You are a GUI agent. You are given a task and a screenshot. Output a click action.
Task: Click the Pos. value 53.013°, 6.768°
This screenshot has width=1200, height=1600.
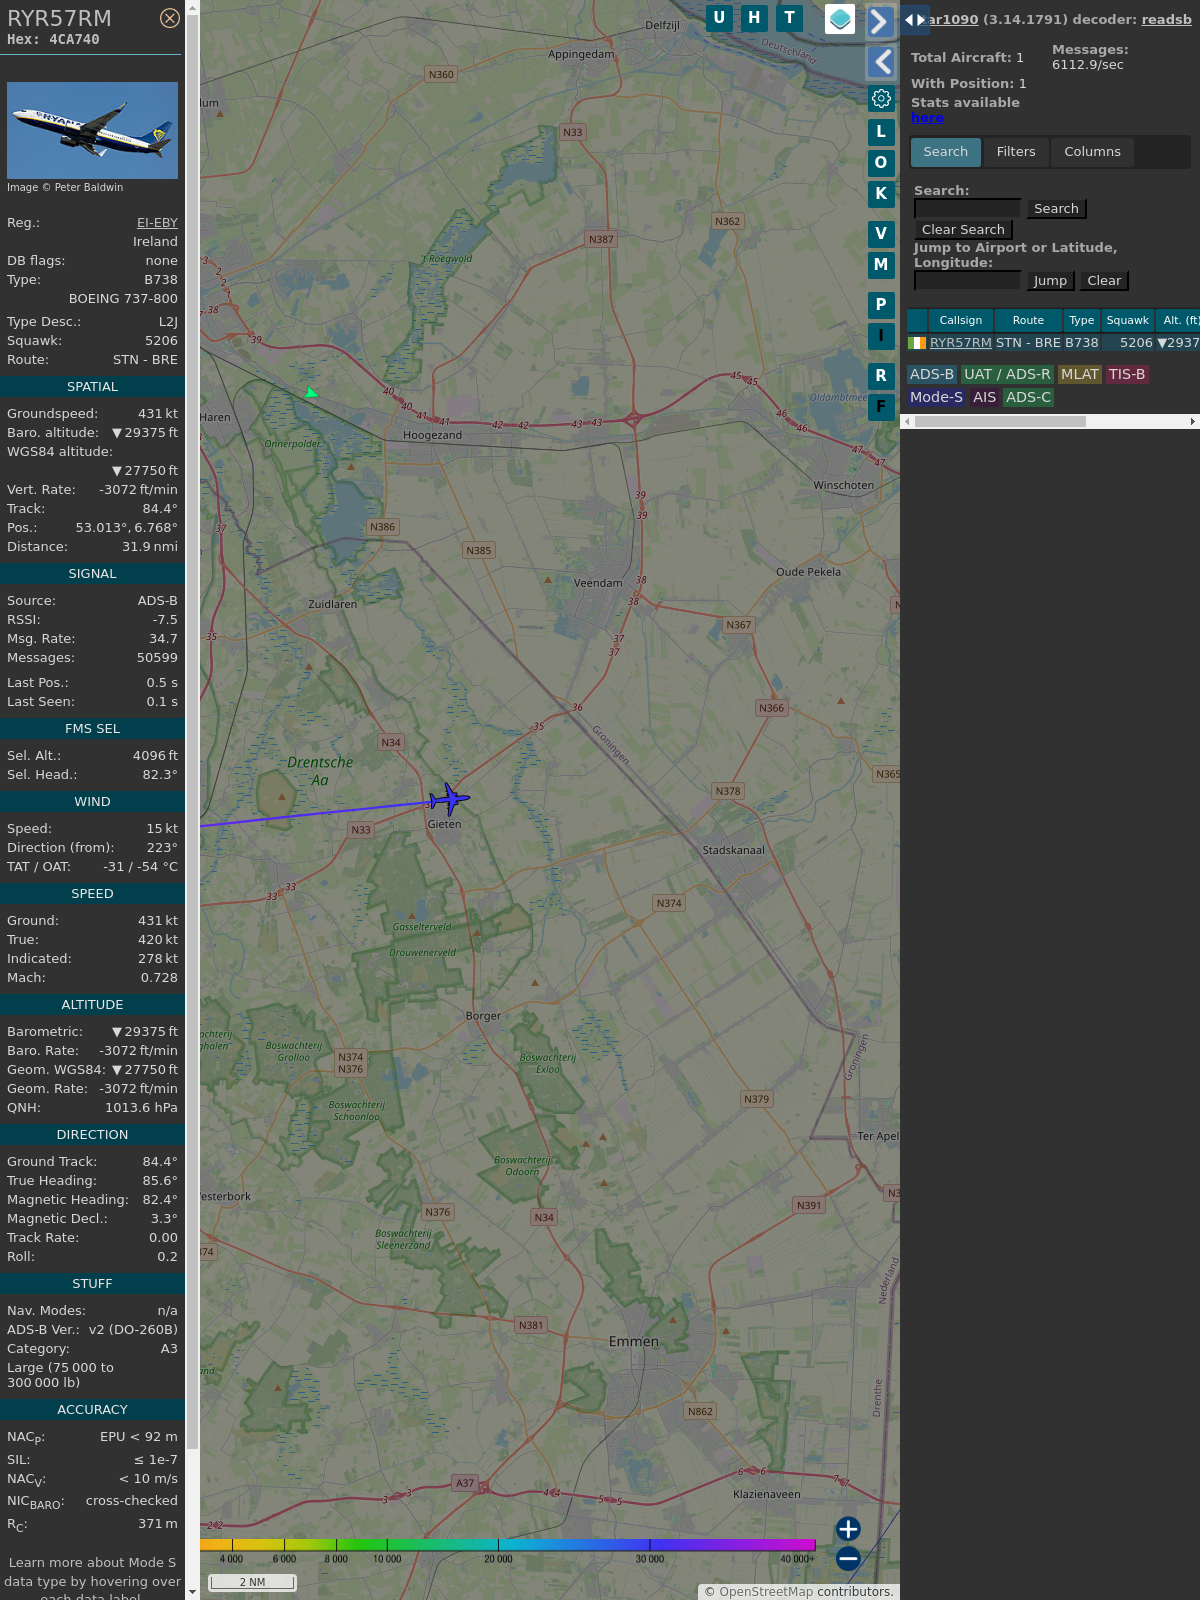tap(126, 528)
